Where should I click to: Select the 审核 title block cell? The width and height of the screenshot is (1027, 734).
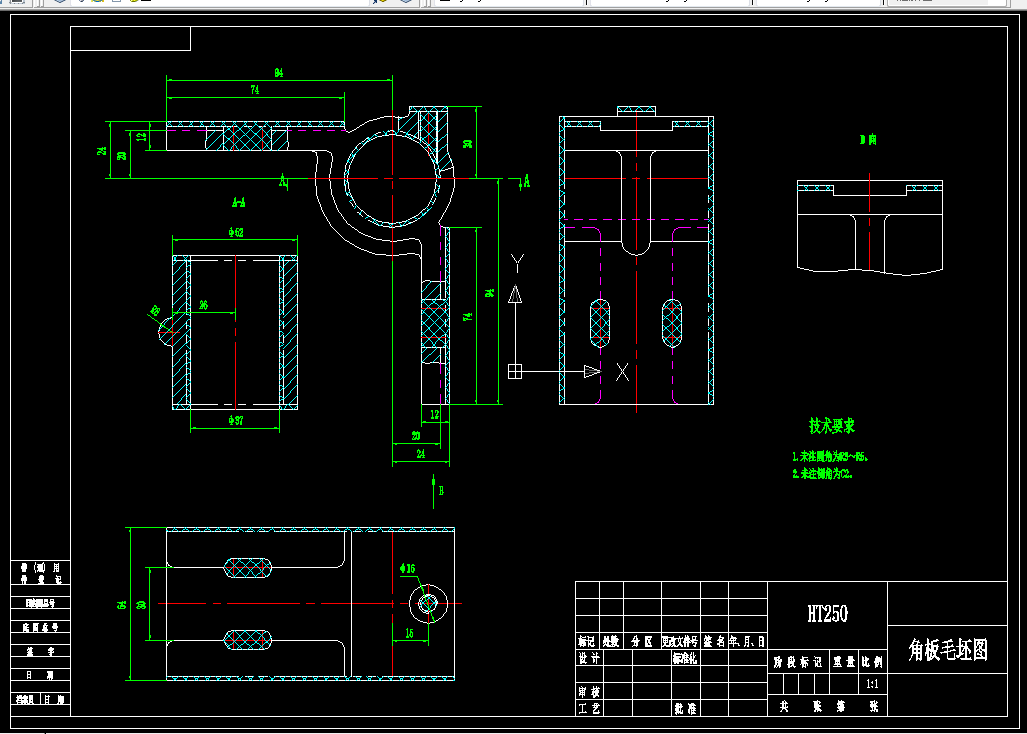589,691
